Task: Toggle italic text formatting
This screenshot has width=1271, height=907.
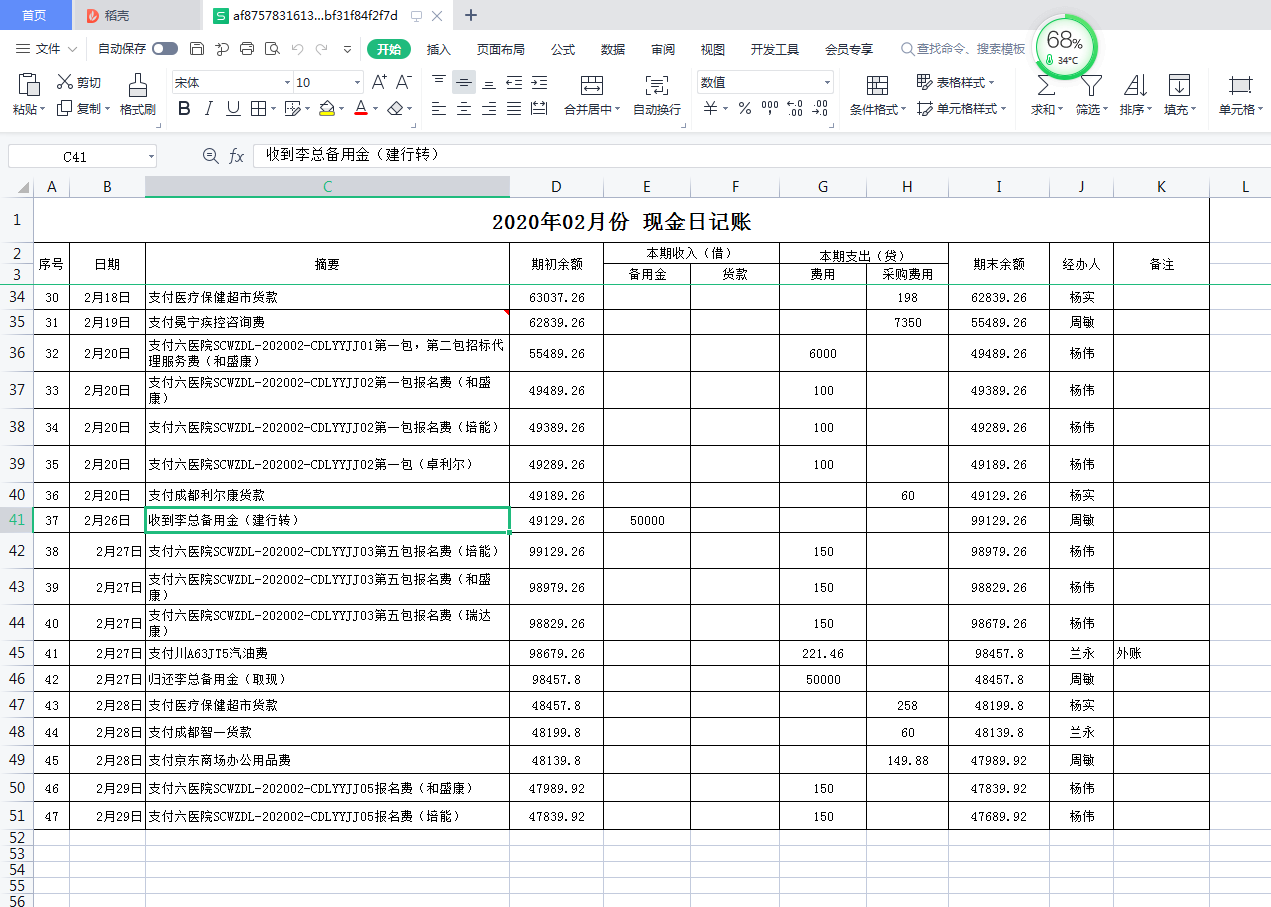Action: tap(209, 109)
